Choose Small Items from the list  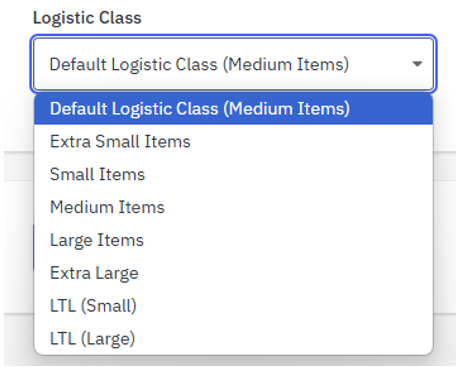[233, 174]
